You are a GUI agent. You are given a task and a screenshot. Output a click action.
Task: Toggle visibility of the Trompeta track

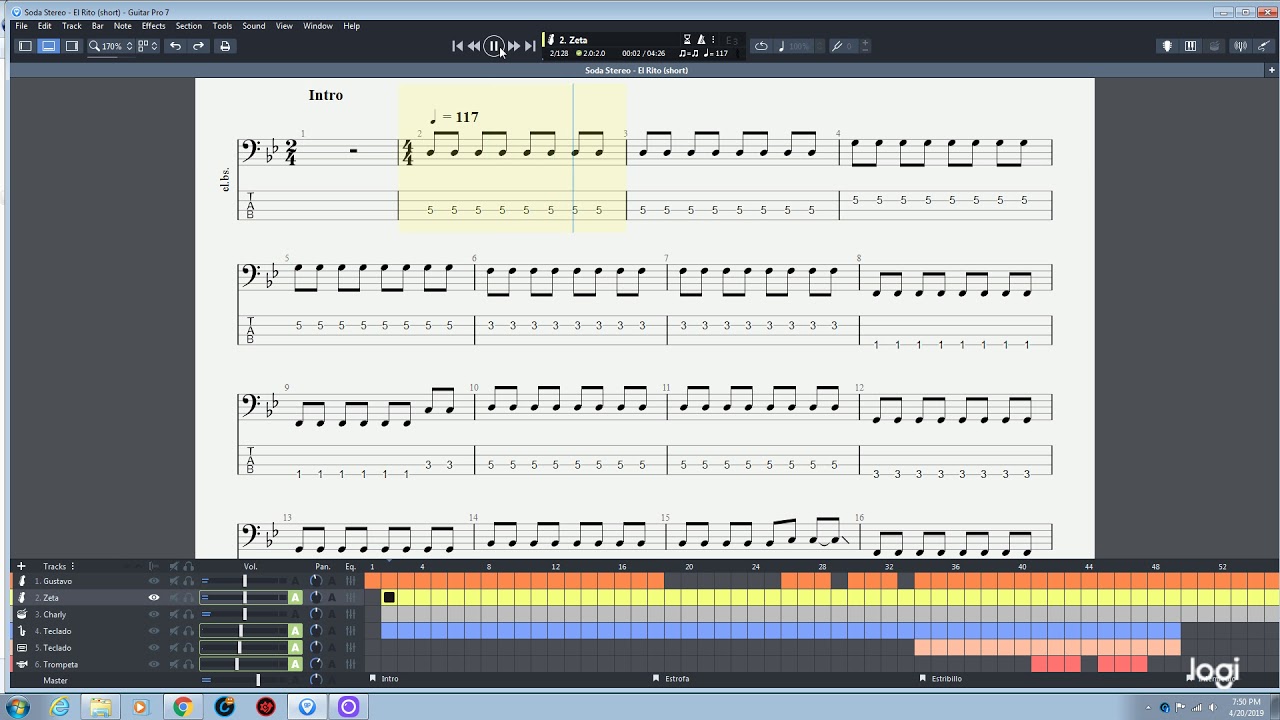coord(154,664)
